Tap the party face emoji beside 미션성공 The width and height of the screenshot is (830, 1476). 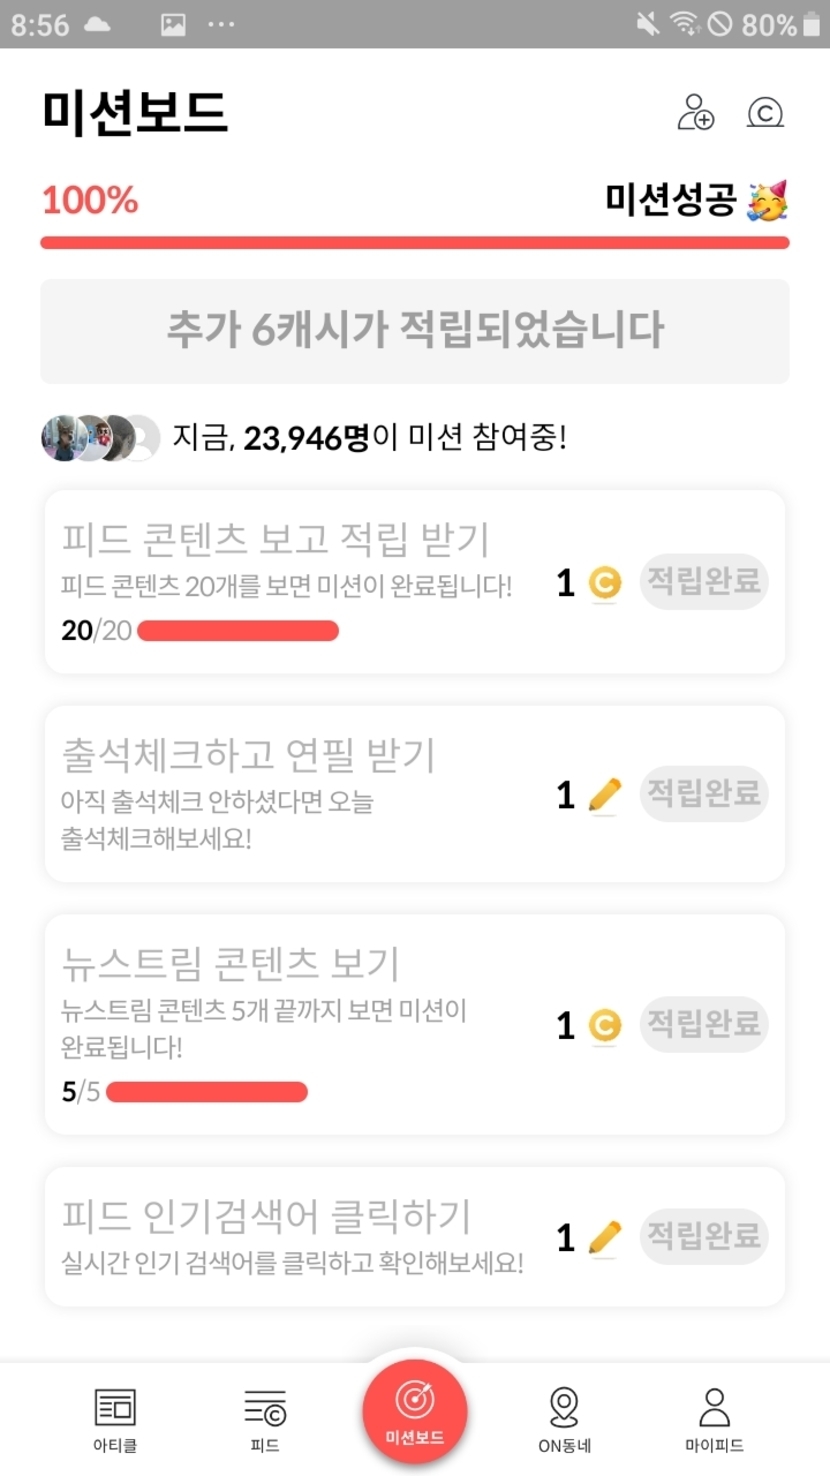pos(767,201)
